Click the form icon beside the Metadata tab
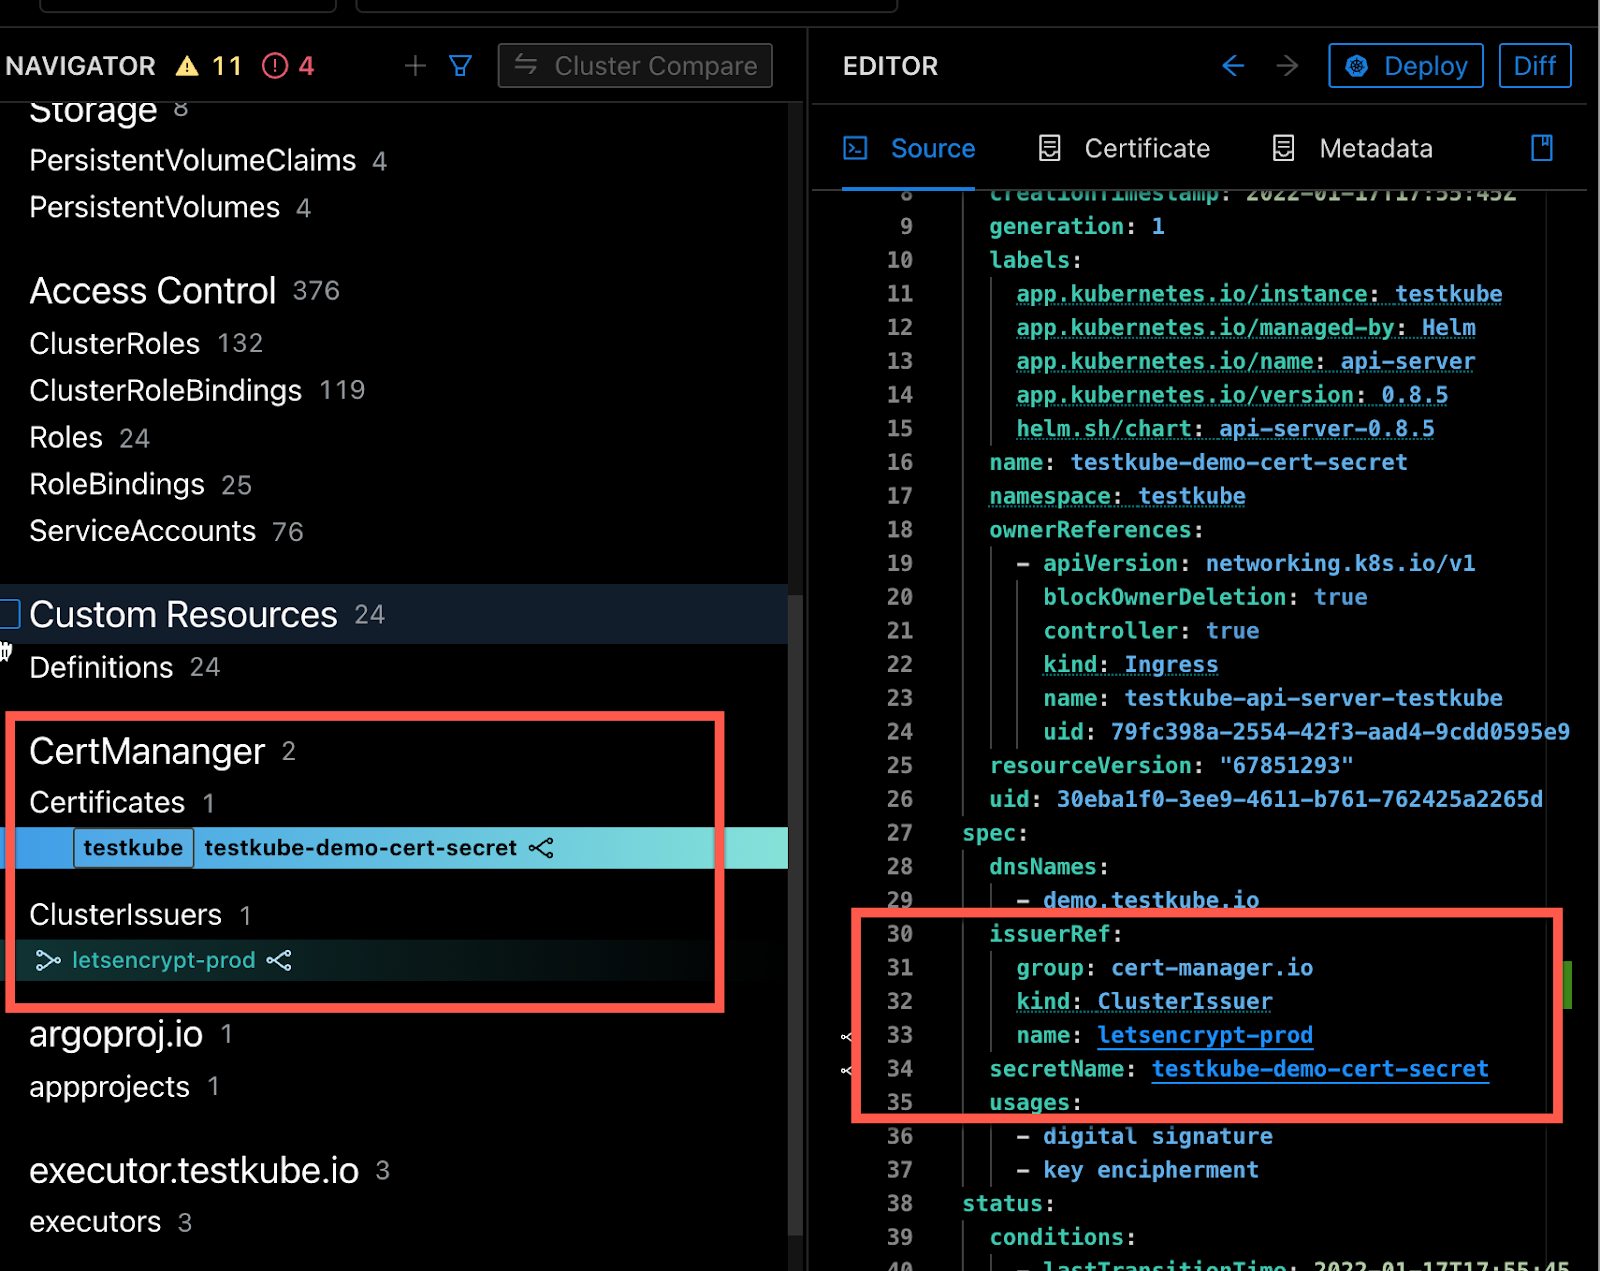This screenshot has height=1271, width=1600. [1283, 148]
